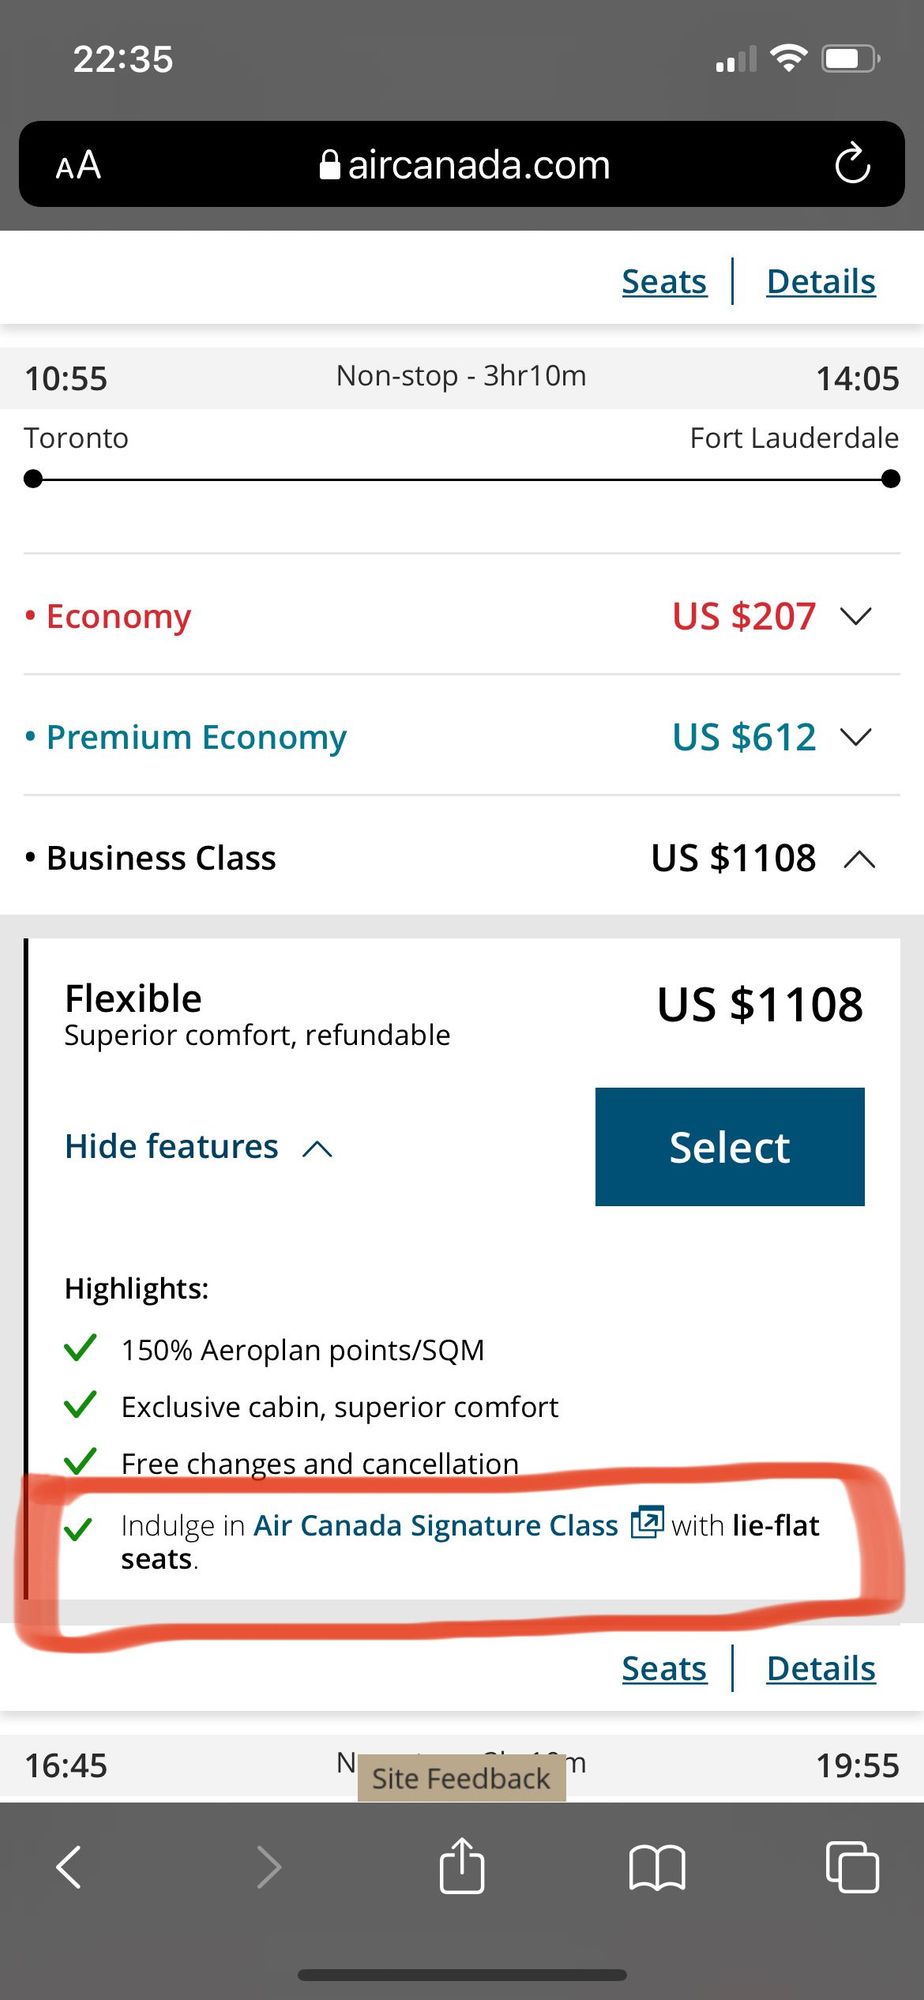Open the top Seats link
The image size is (924, 2000).
pos(664,282)
